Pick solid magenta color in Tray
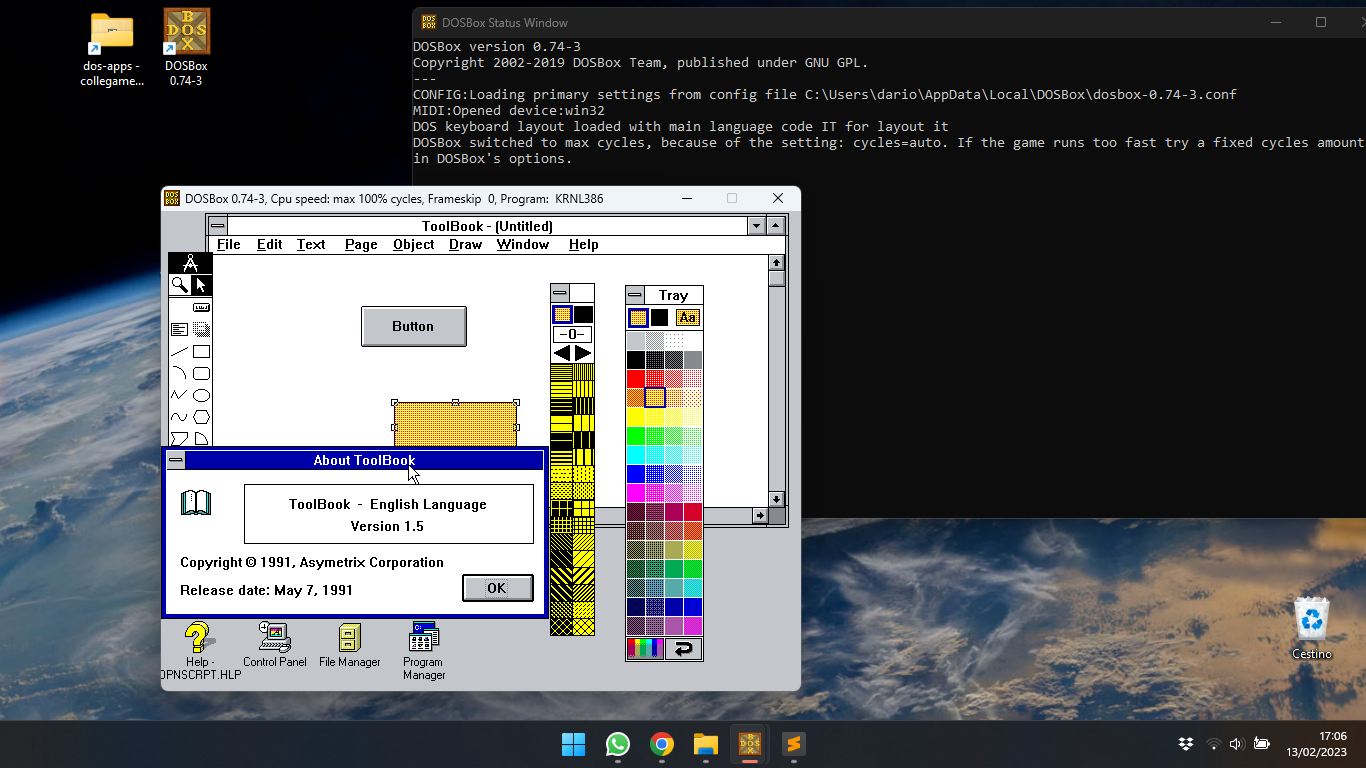The height and width of the screenshot is (768, 1366). coord(636,492)
